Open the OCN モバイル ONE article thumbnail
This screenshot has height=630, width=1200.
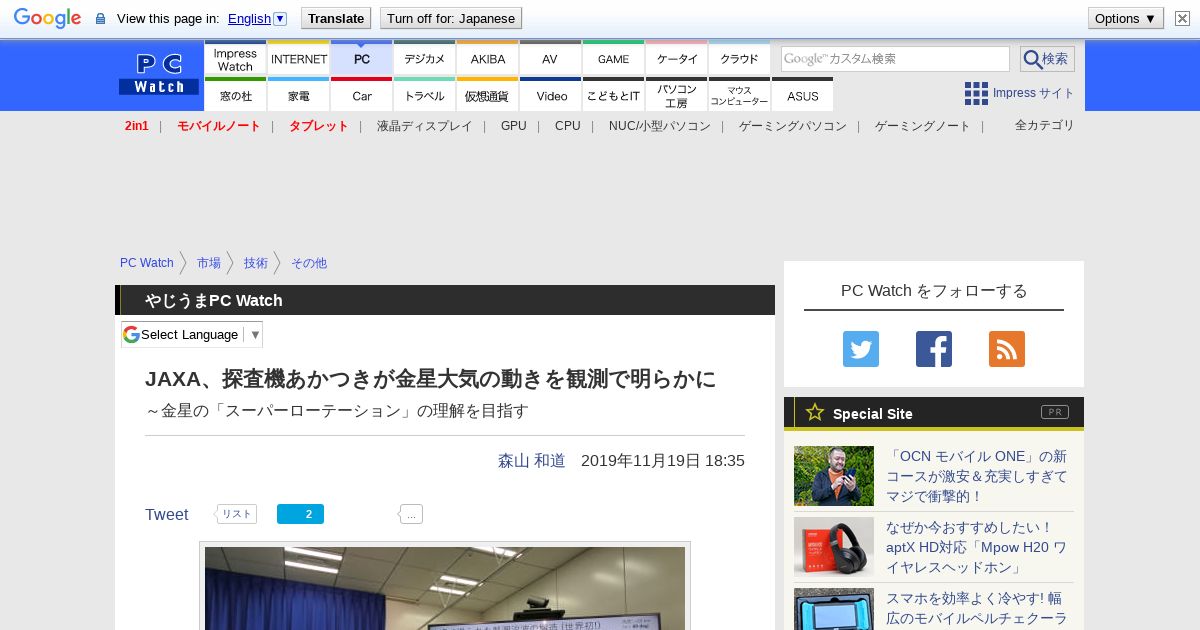(x=834, y=476)
